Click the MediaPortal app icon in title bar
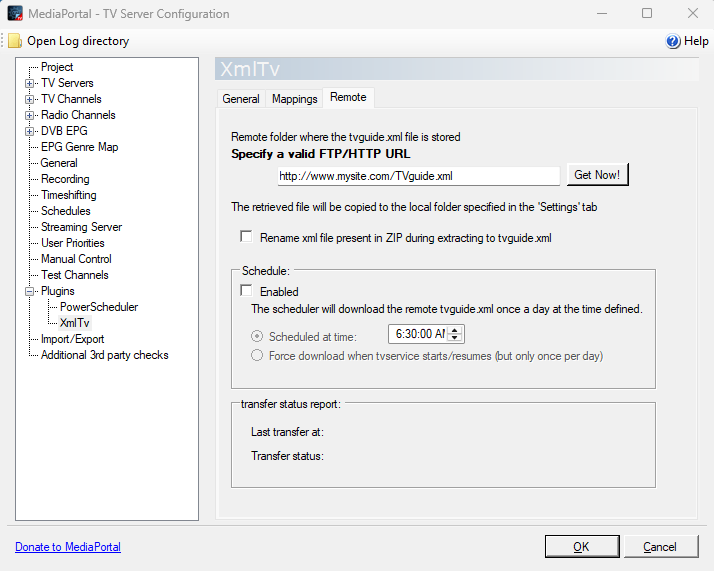The width and height of the screenshot is (714, 571). (x=15, y=14)
